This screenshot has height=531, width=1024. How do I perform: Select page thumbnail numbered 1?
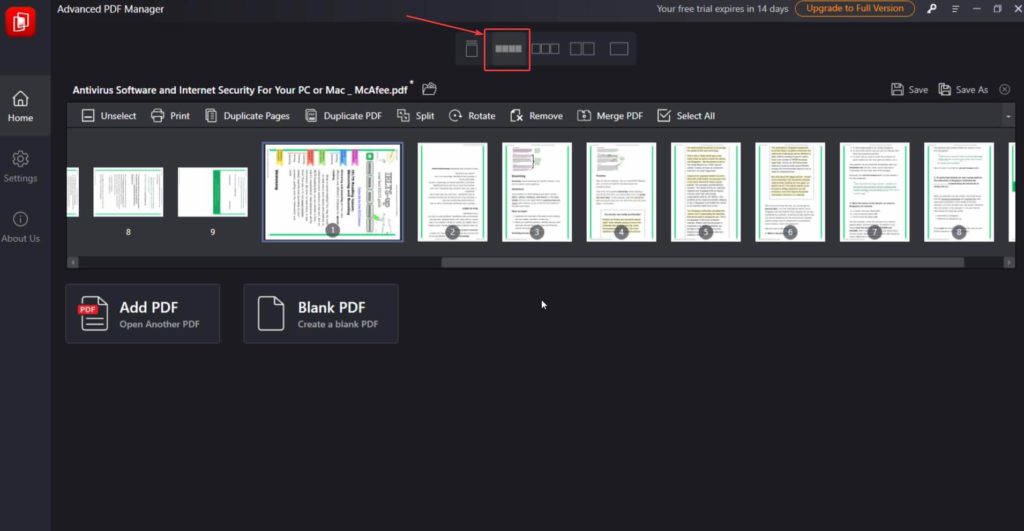[x=332, y=192]
